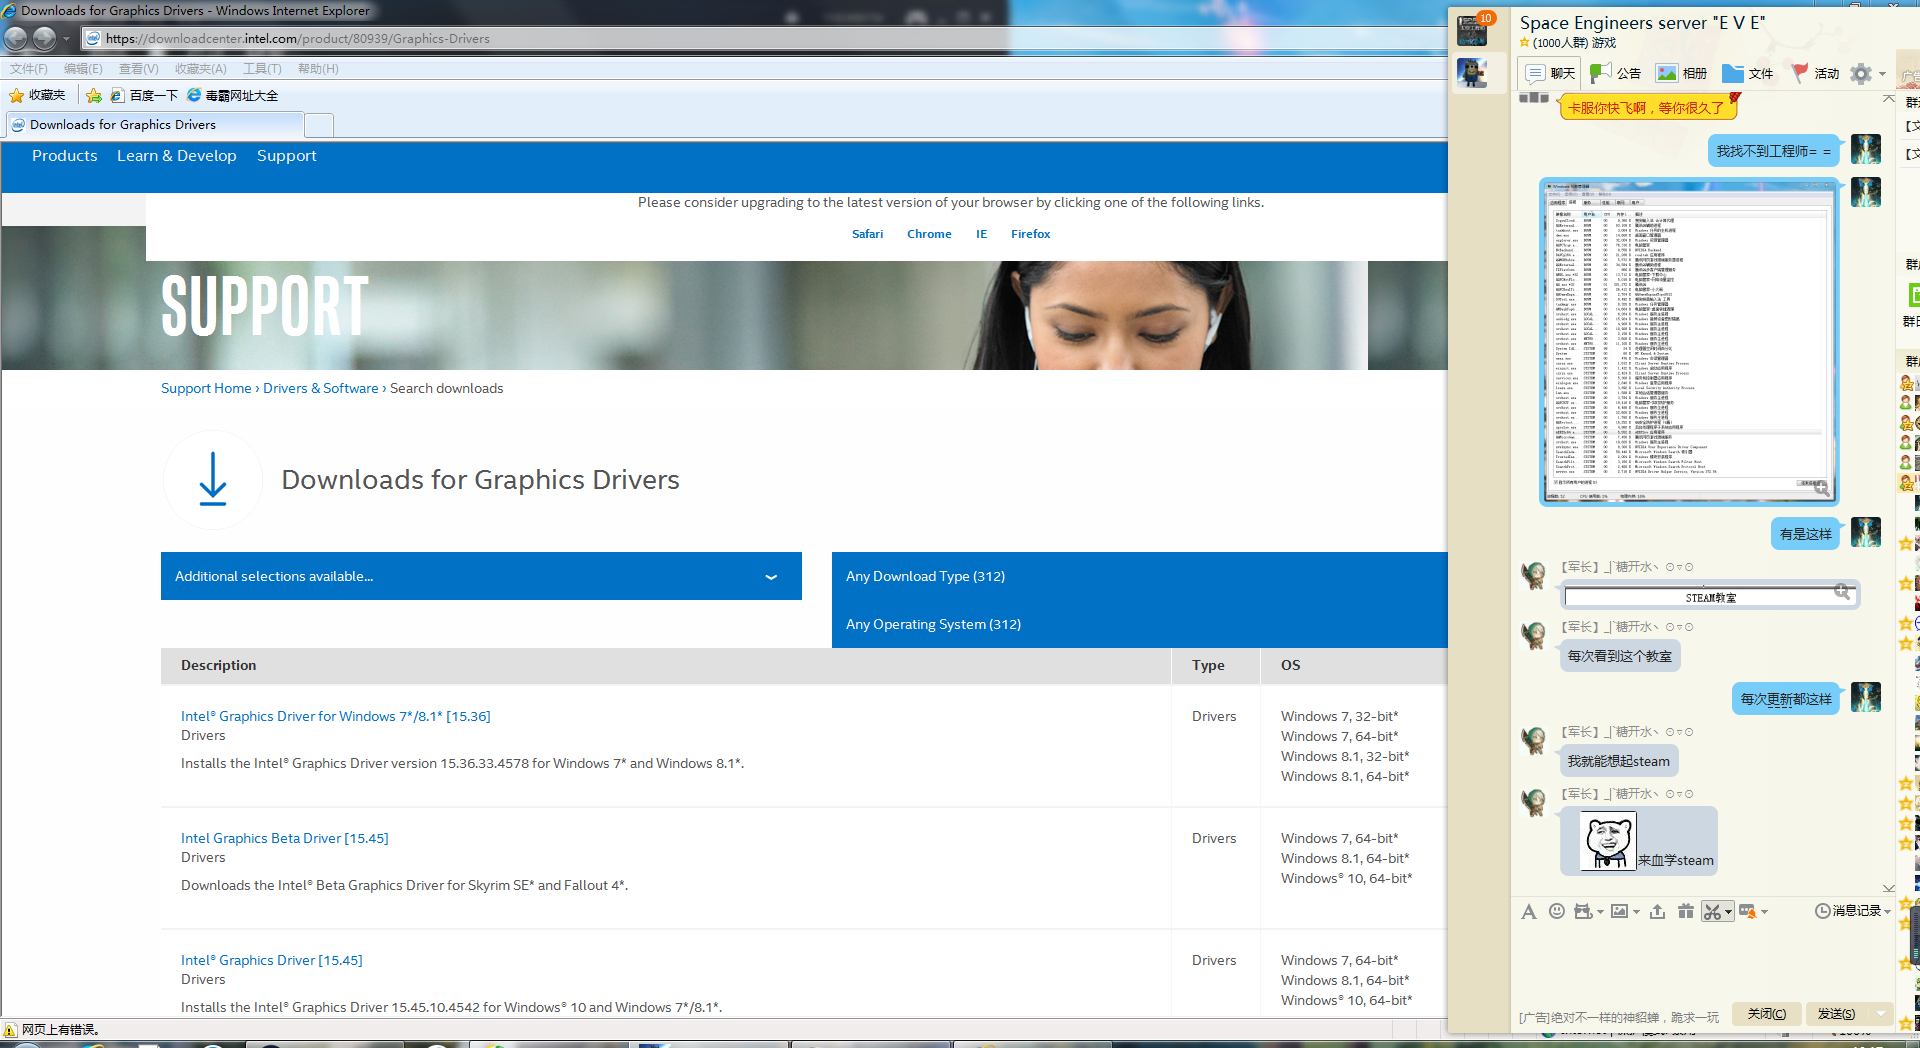The height and width of the screenshot is (1048, 1920).
Task: Open the 帮助(H) menu in Internet Explorer
Action: pyautogui.click(x=318, y=69)
